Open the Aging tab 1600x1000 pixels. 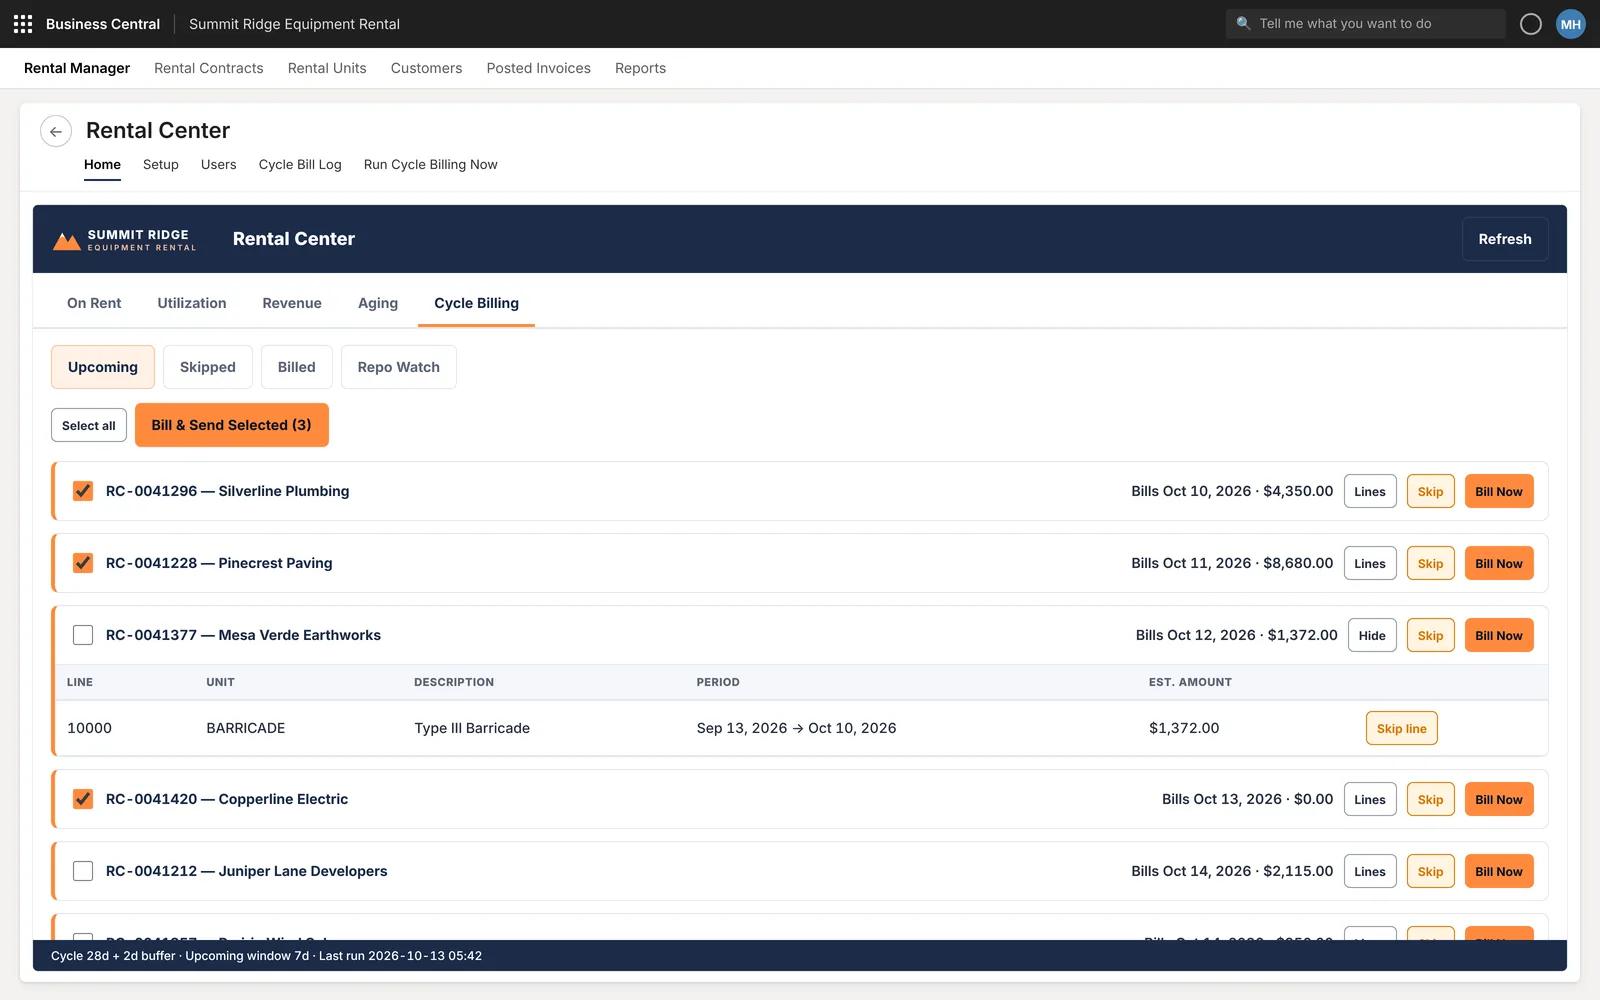click(x=378, y=303)
